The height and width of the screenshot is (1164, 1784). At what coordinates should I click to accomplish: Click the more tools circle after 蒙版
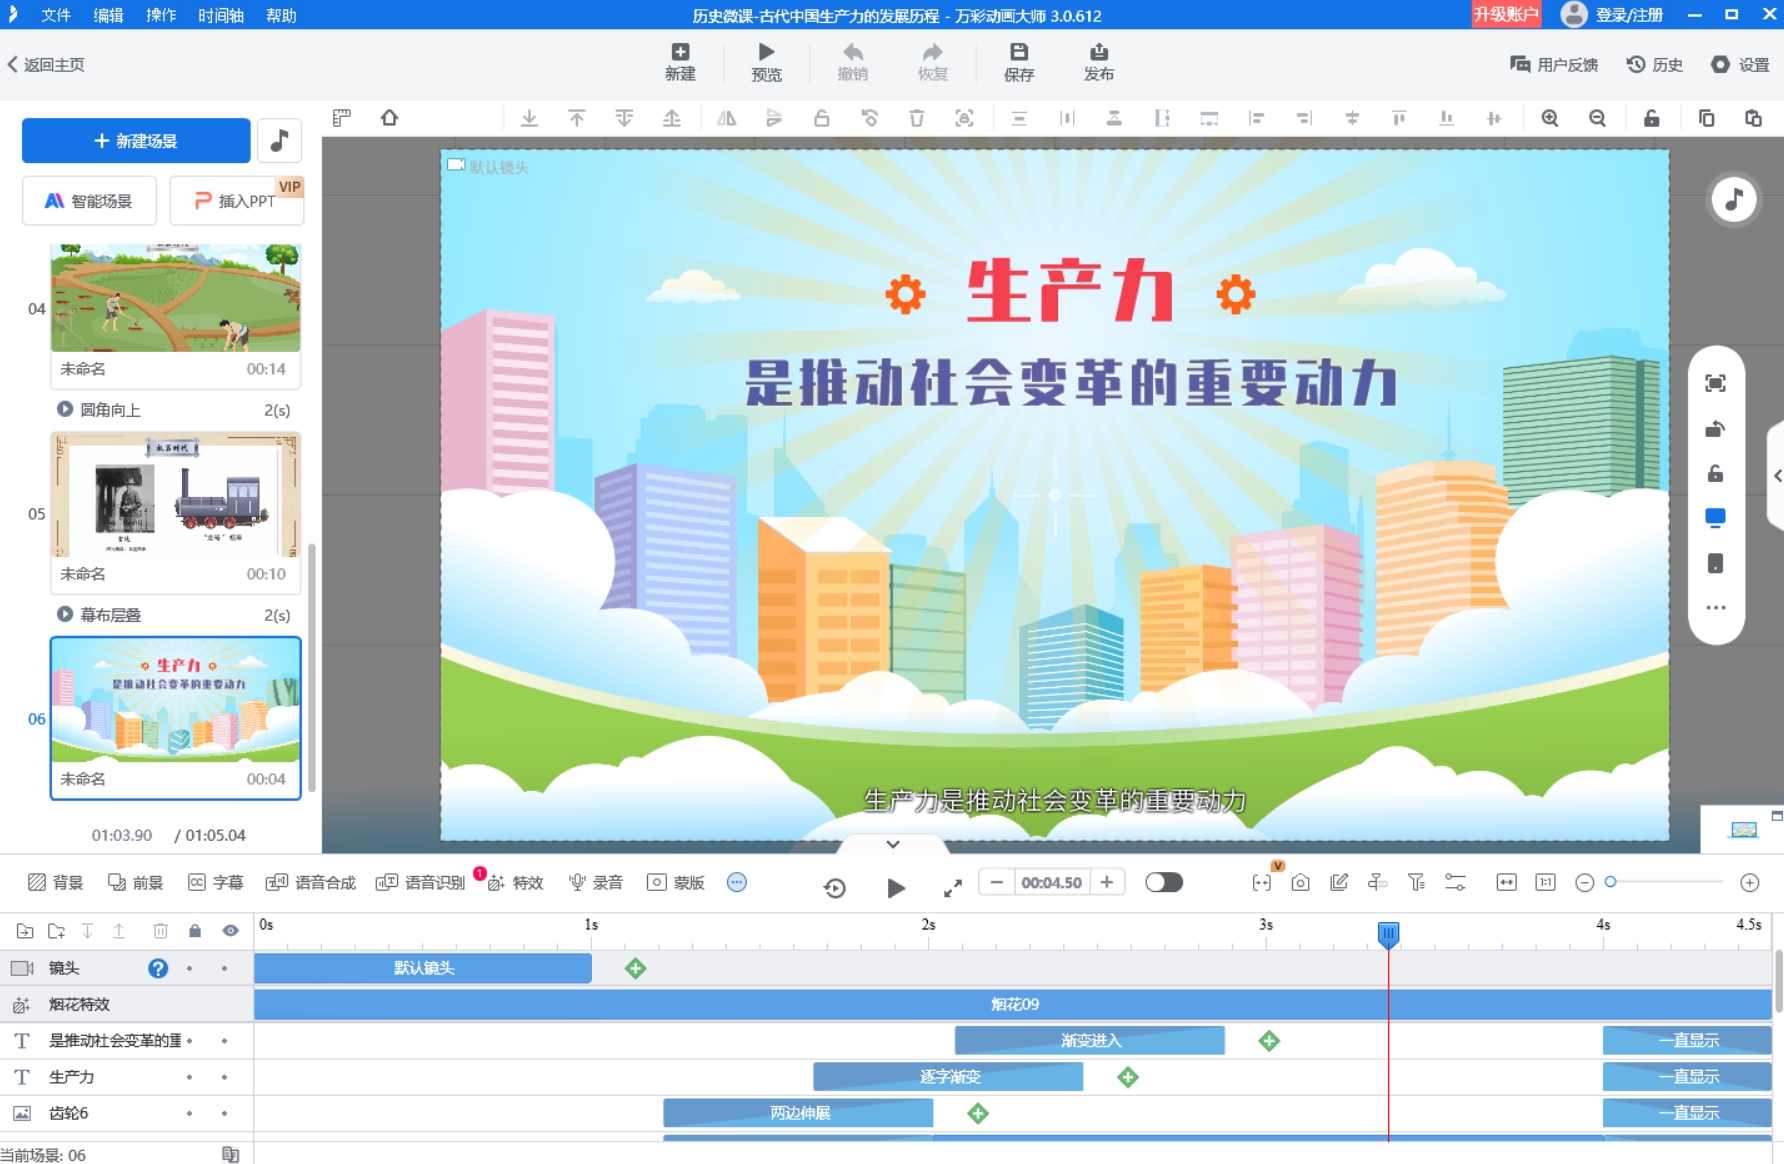click(x=737, y=882)
